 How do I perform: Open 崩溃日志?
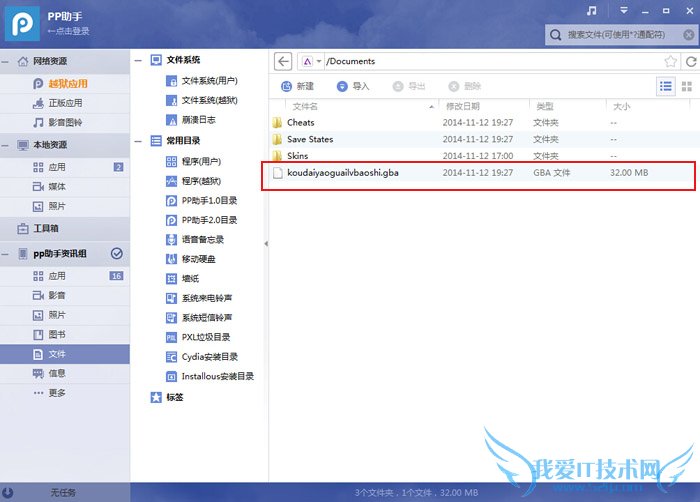click(191, 120)
